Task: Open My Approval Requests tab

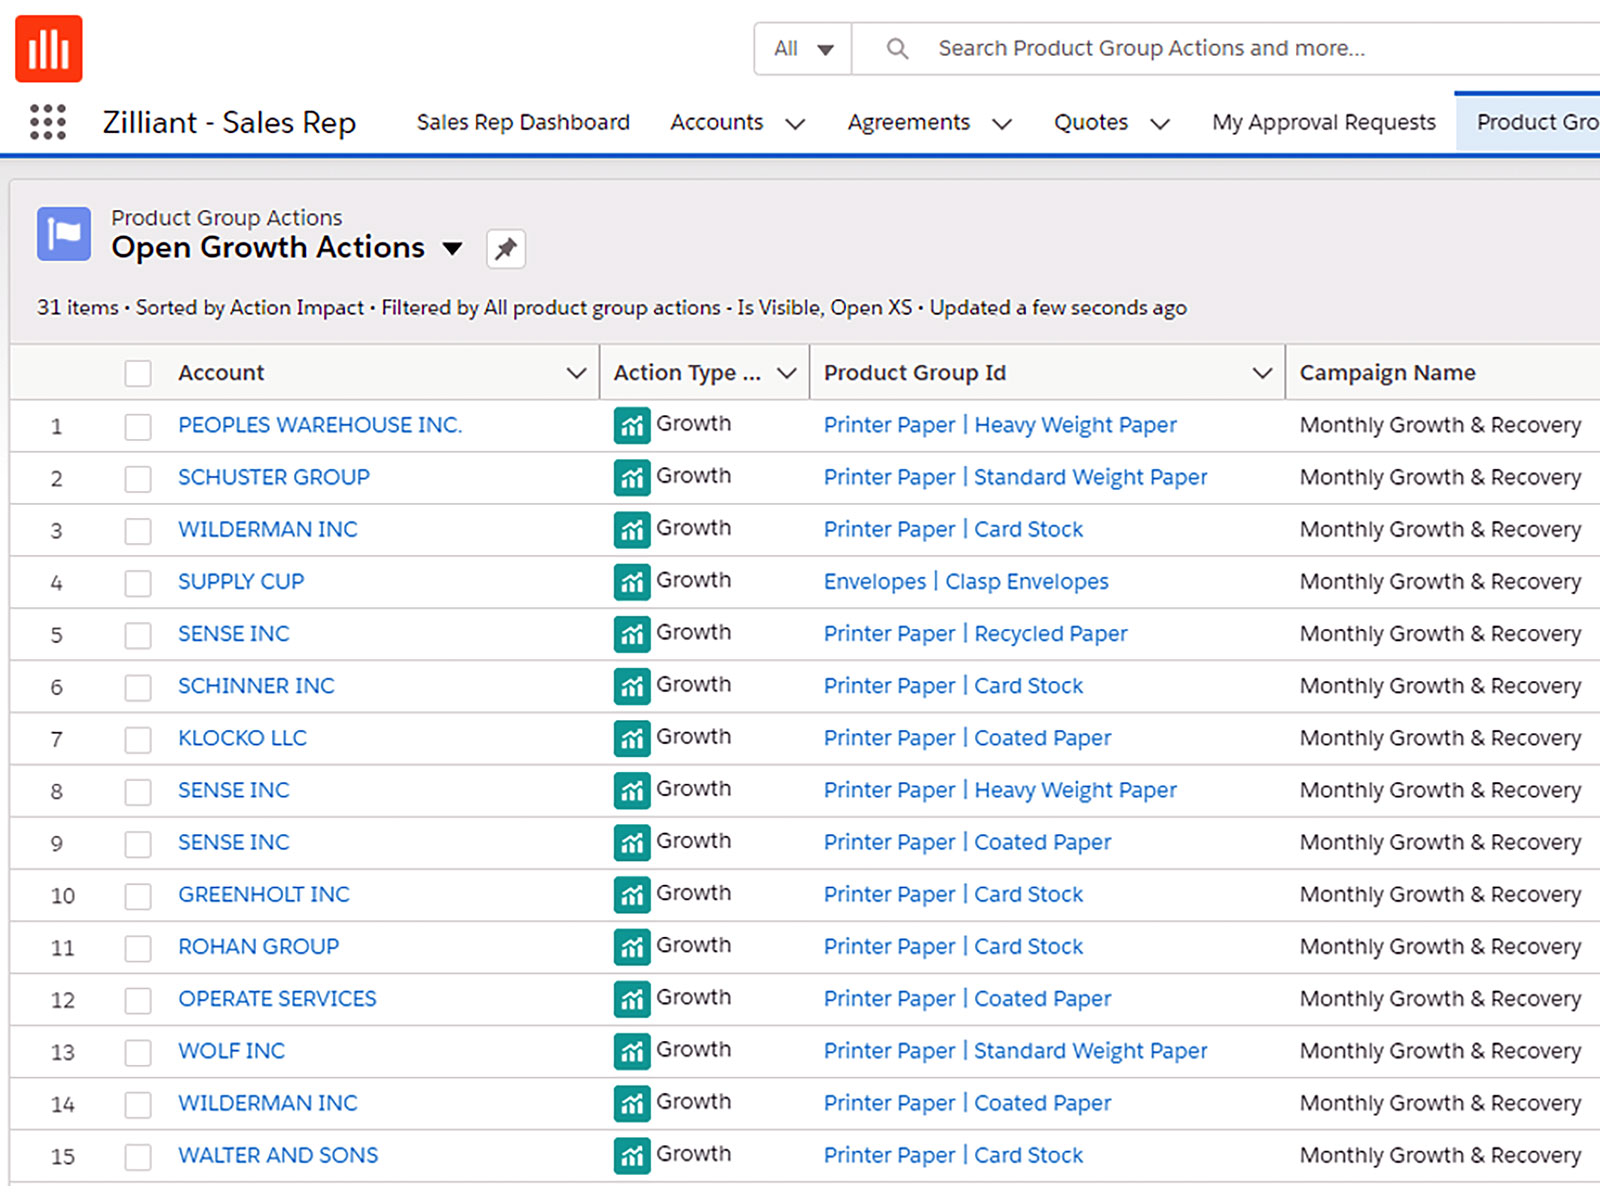Action: click(1324, 122)
